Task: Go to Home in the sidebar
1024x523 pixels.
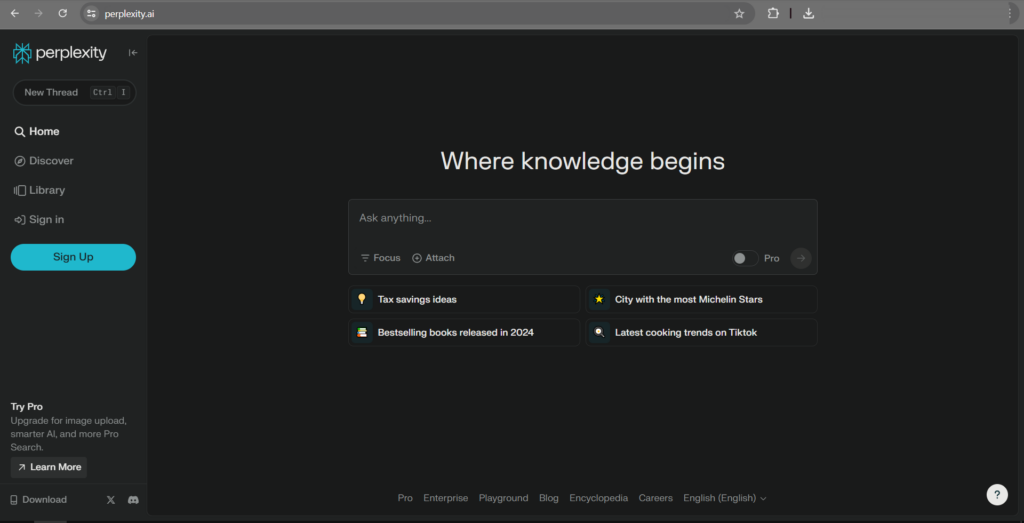Action: click(x=37, y=131)
